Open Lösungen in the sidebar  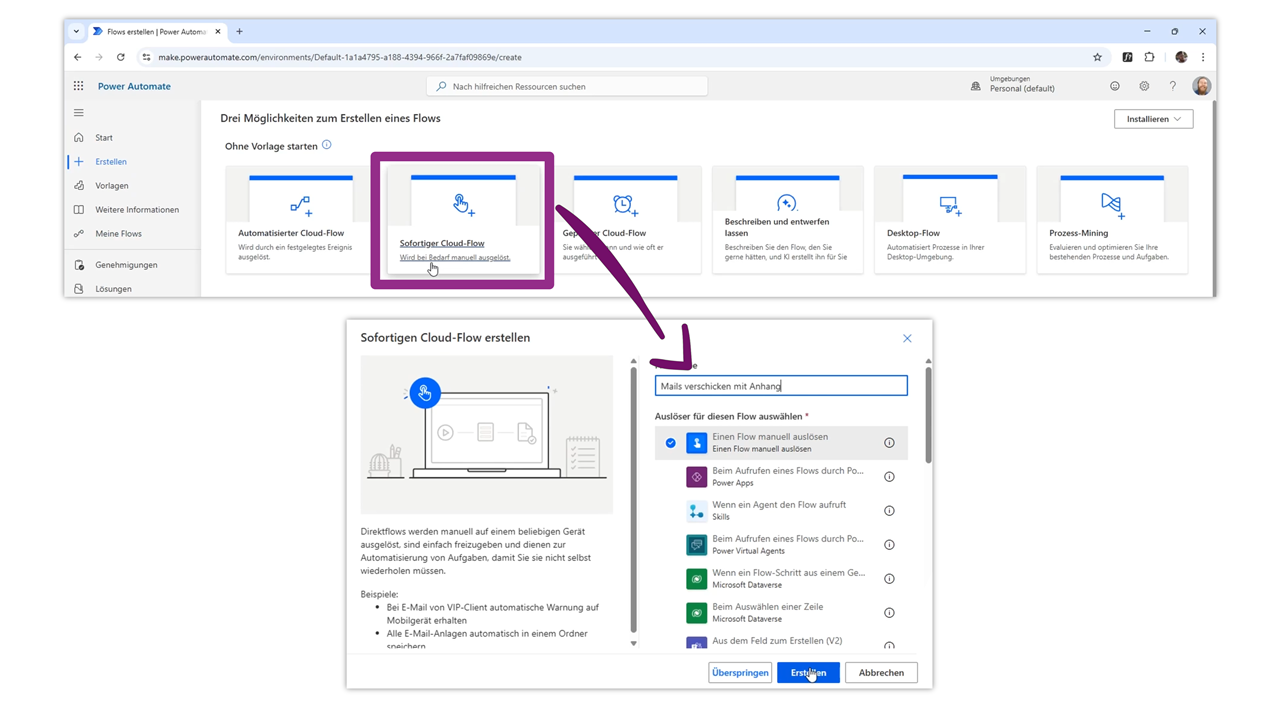[113, 289]
